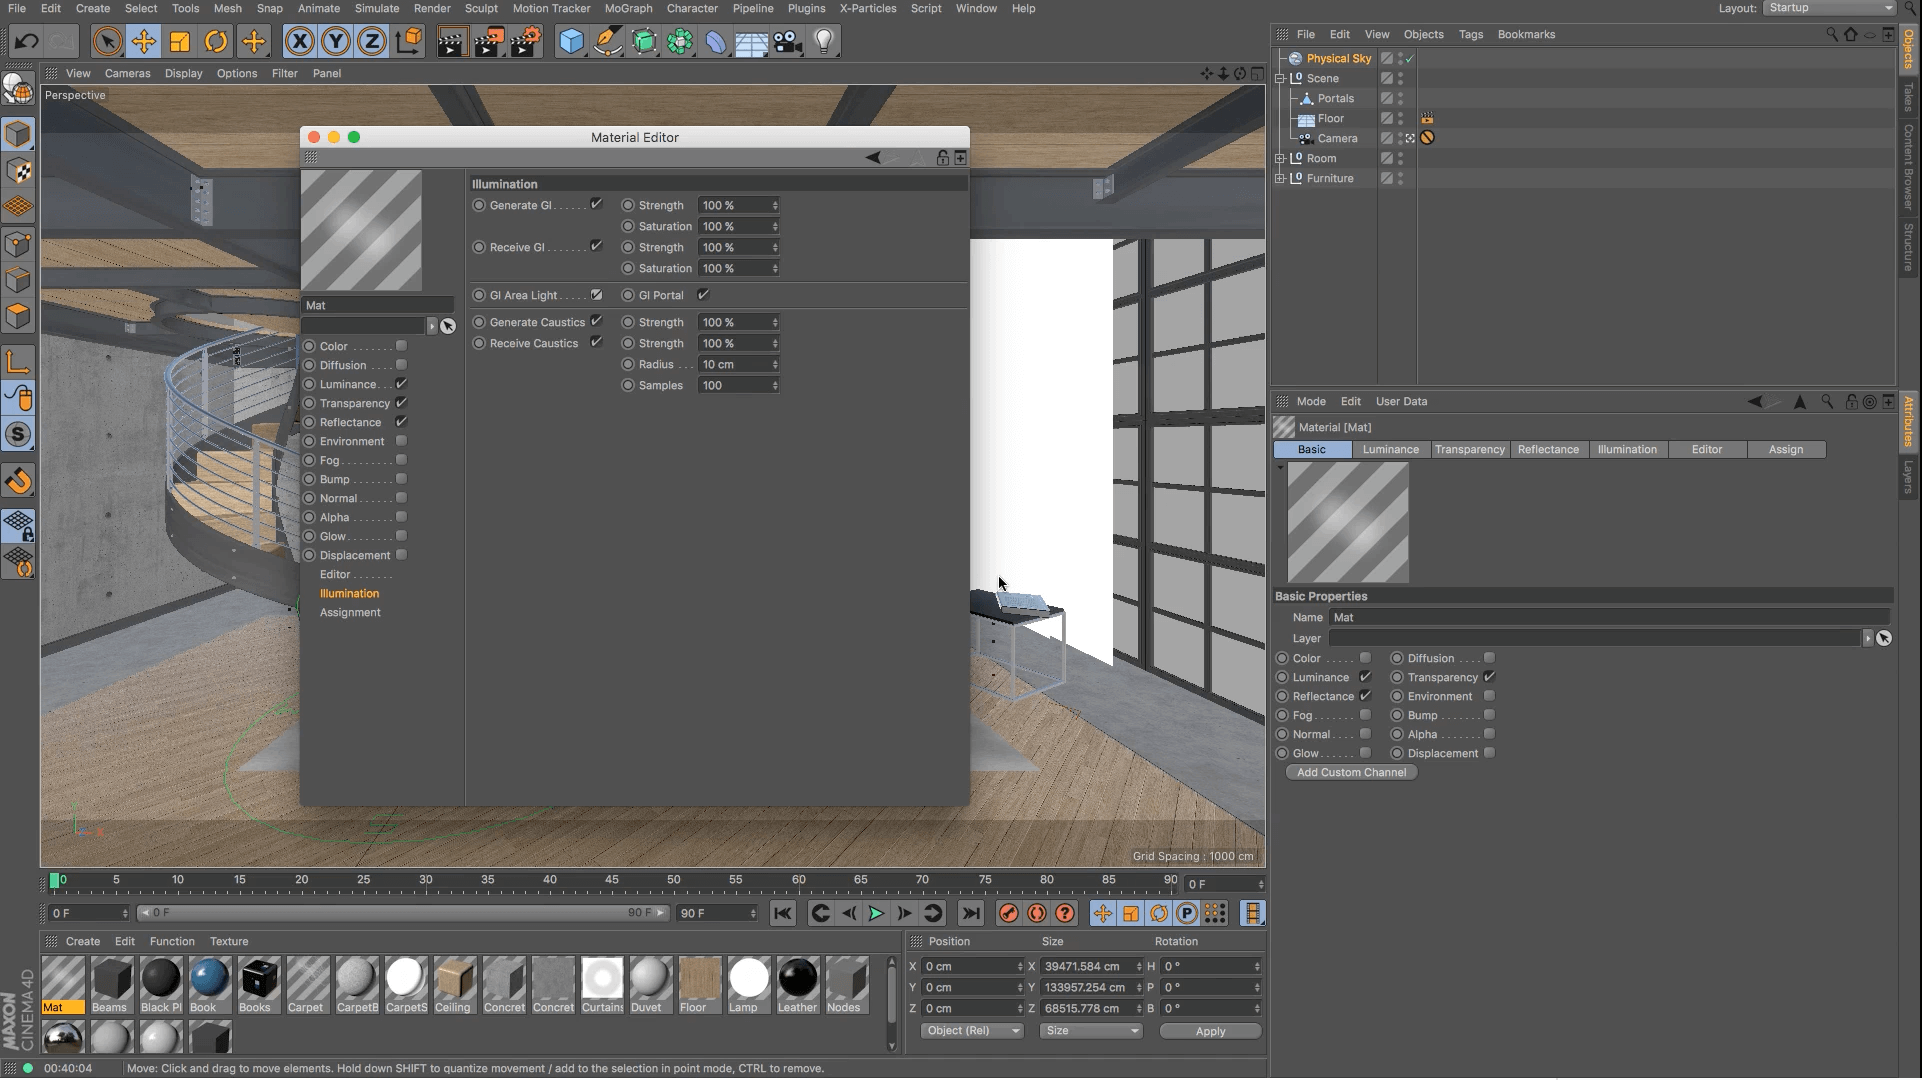Select the Move tool in toolbar

click(x=144, y=42)
